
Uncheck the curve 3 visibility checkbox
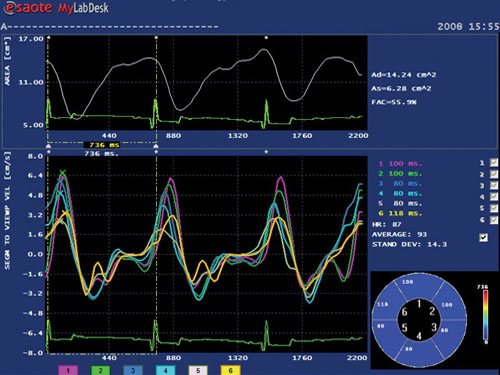pos(494,185)
